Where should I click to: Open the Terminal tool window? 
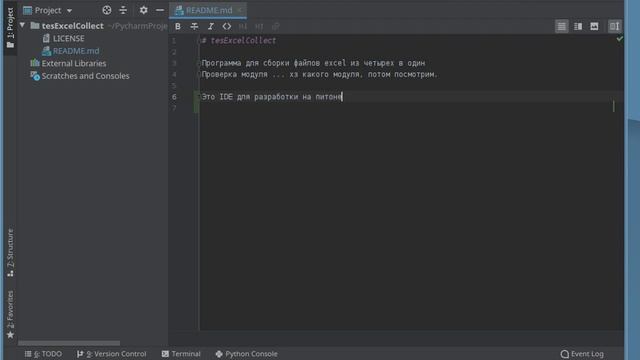181,354
